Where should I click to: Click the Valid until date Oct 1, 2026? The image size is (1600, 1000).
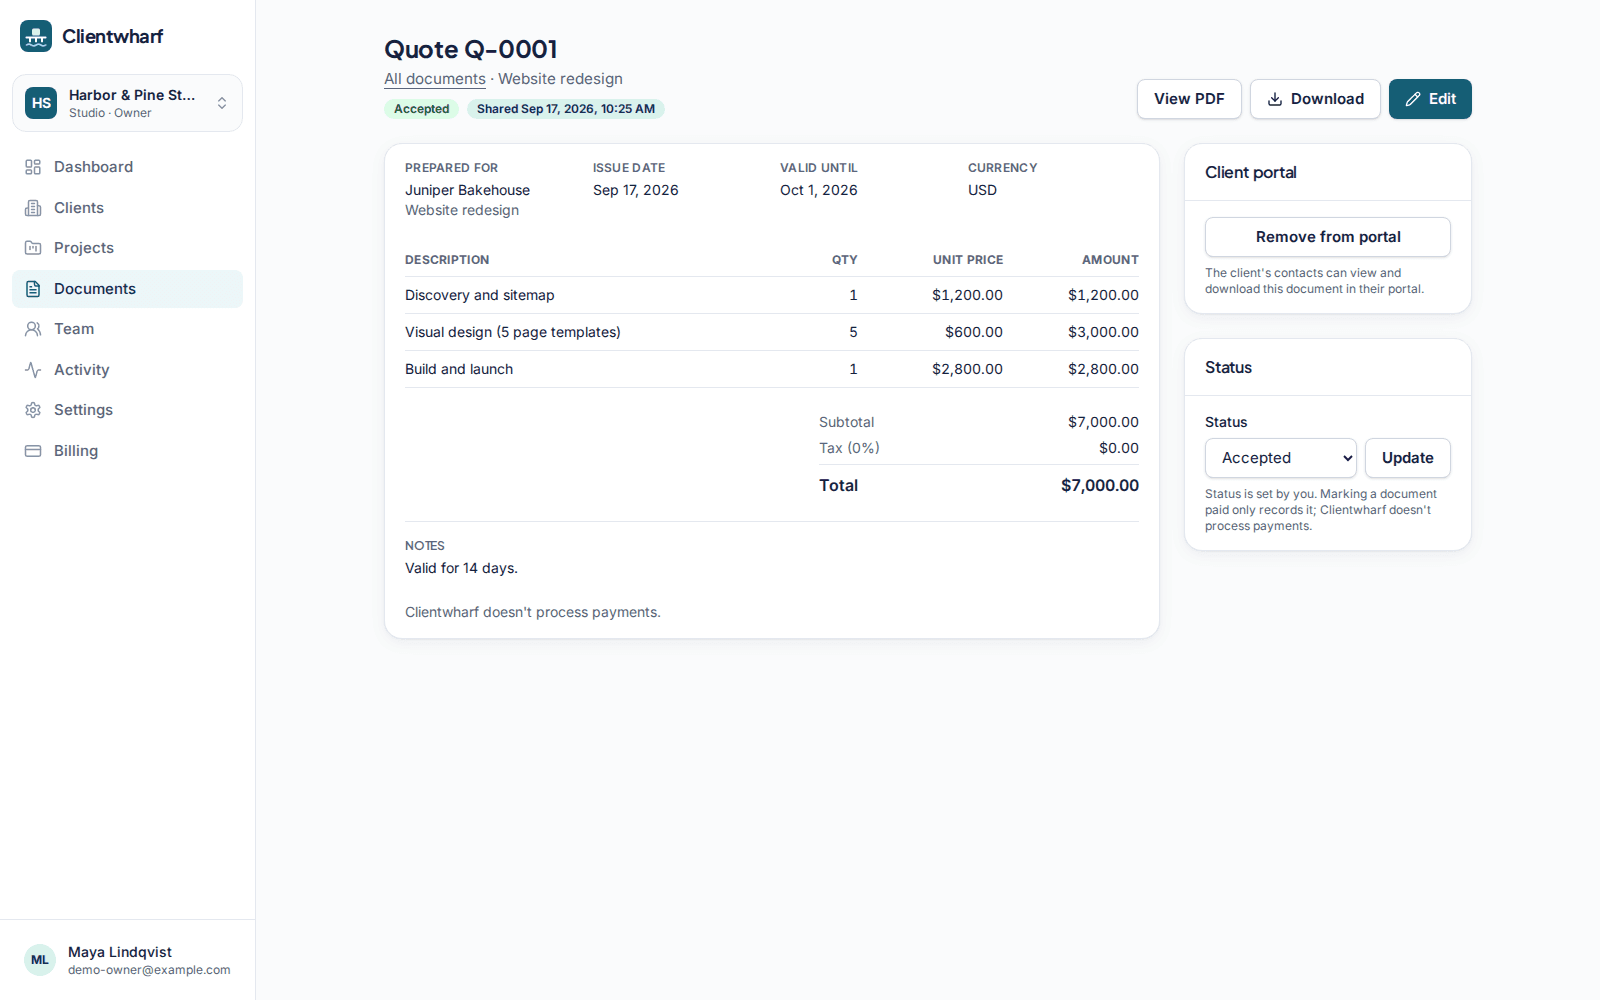[x=819, y=190]
